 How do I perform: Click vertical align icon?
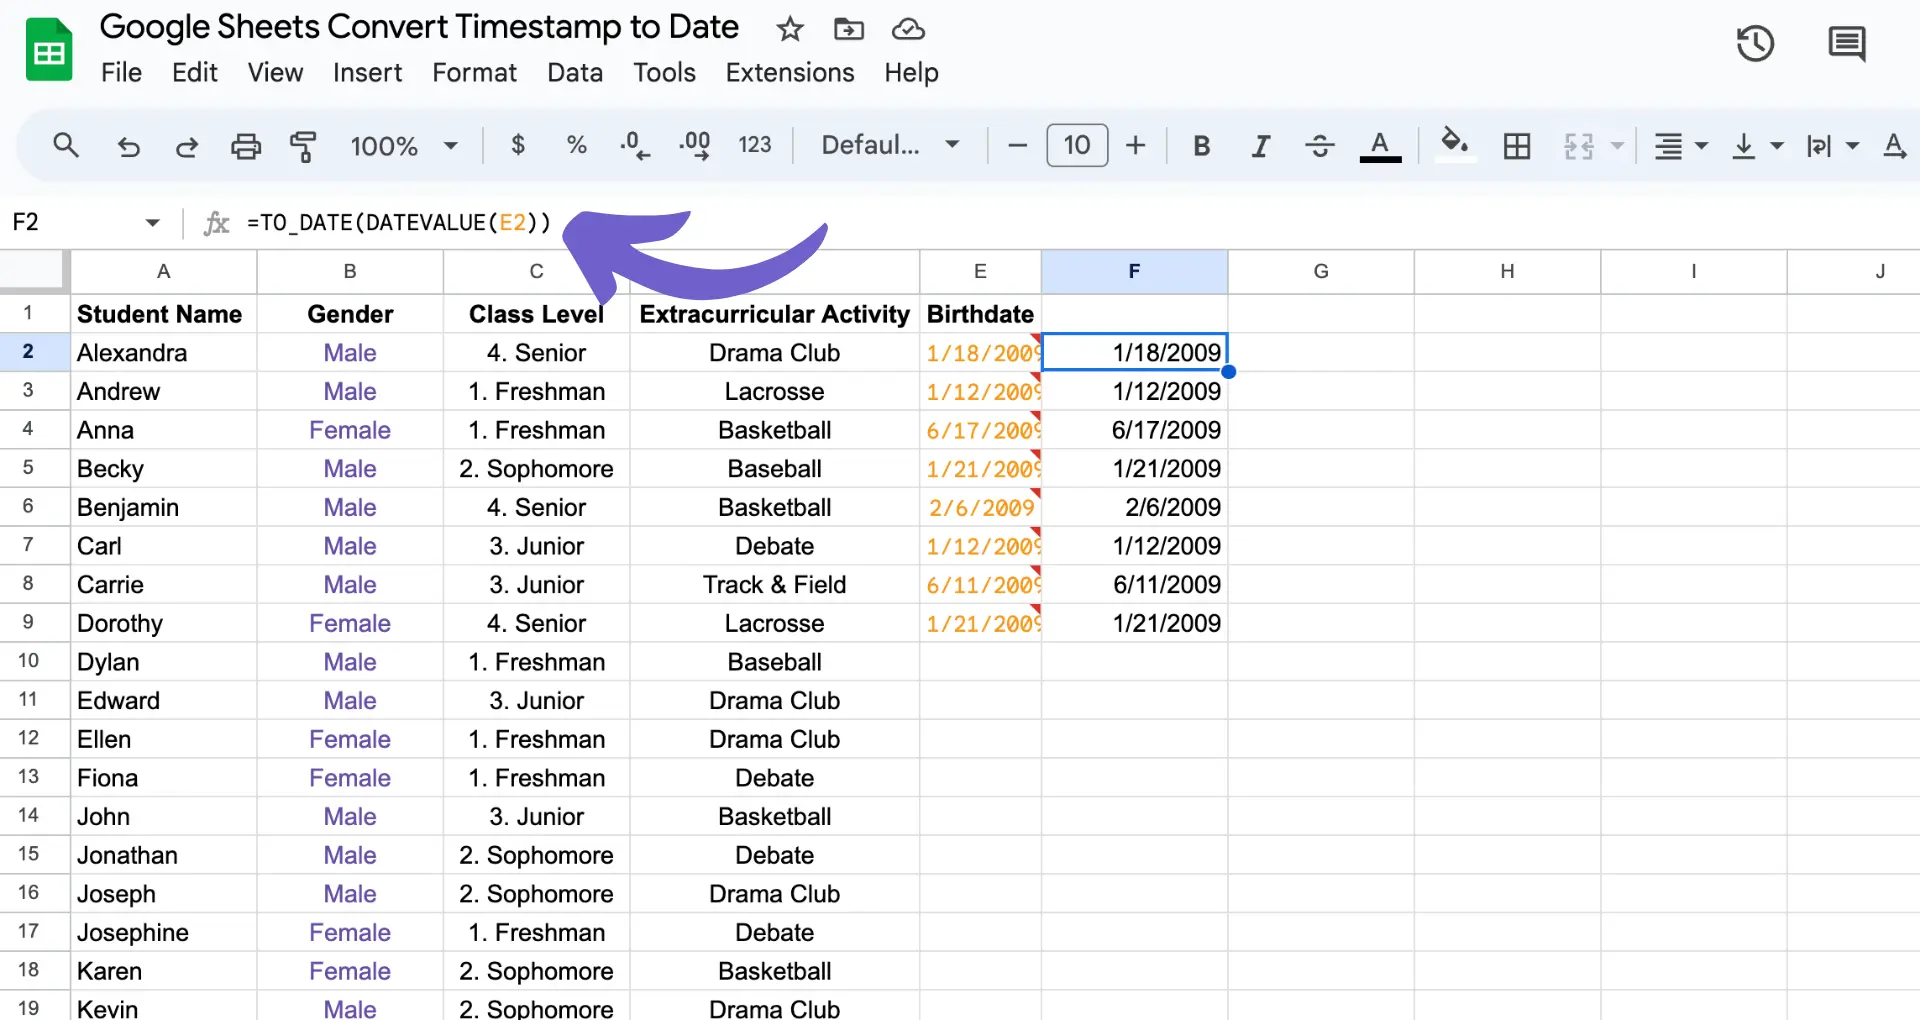[1744, 147]
